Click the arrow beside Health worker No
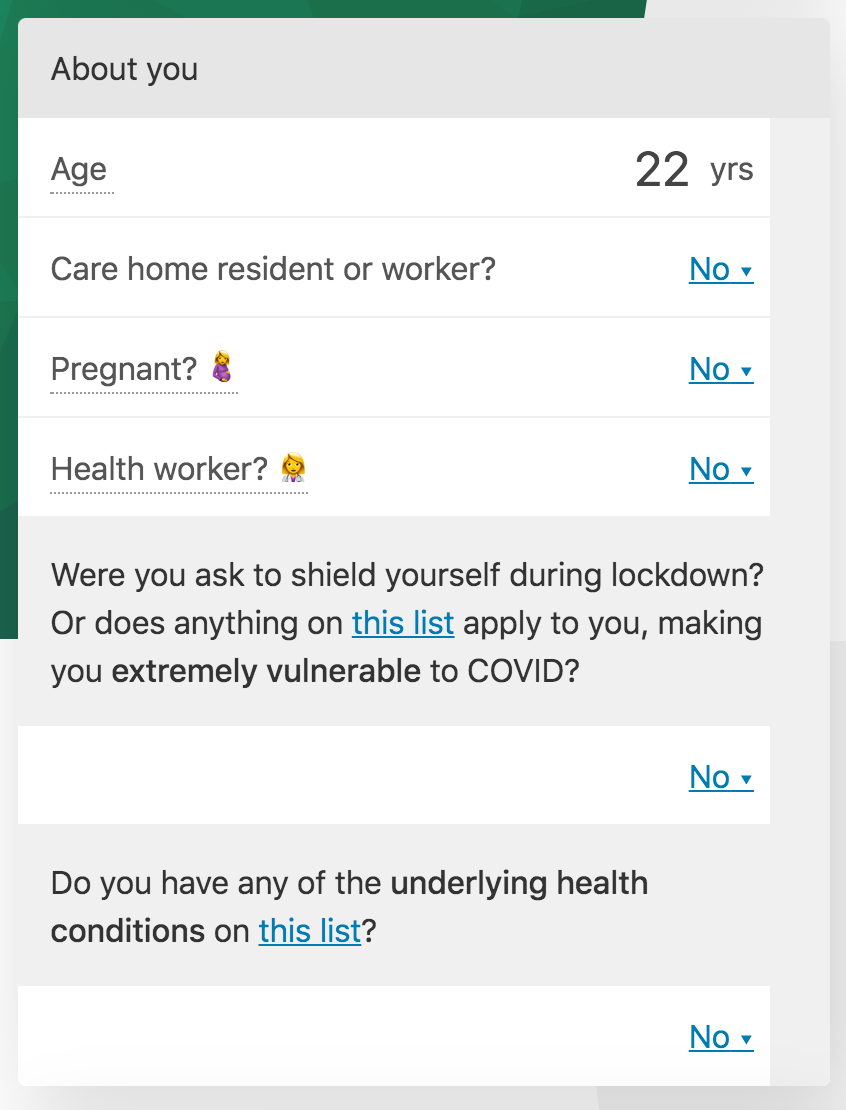Screen dimensions: 846x1110 click(745, 471)
